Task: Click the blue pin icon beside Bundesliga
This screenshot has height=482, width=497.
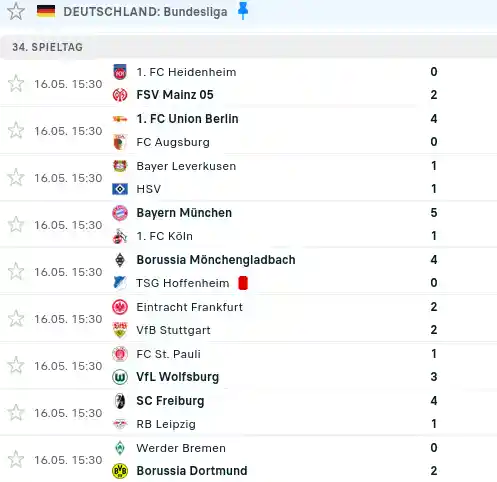Action: point(243,11)
